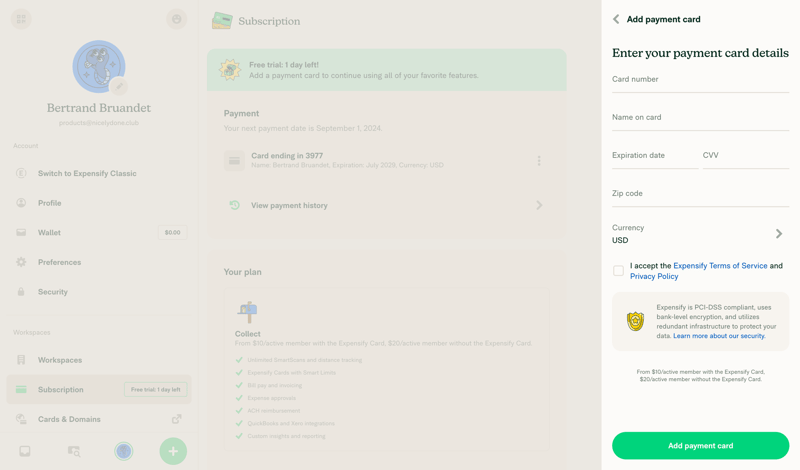800x470 pixels.
Task: Select Switch to Expensify Classic
Action: pos(98,173)
